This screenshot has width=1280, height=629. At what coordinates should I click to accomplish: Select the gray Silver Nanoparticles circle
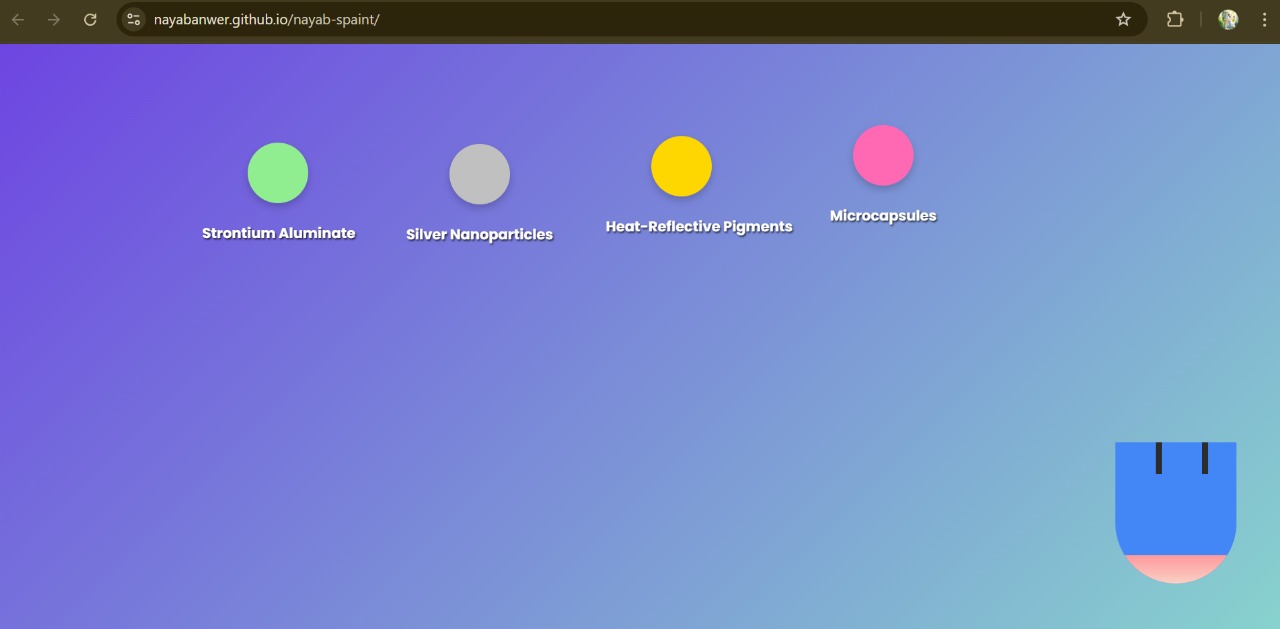(480, 174)
